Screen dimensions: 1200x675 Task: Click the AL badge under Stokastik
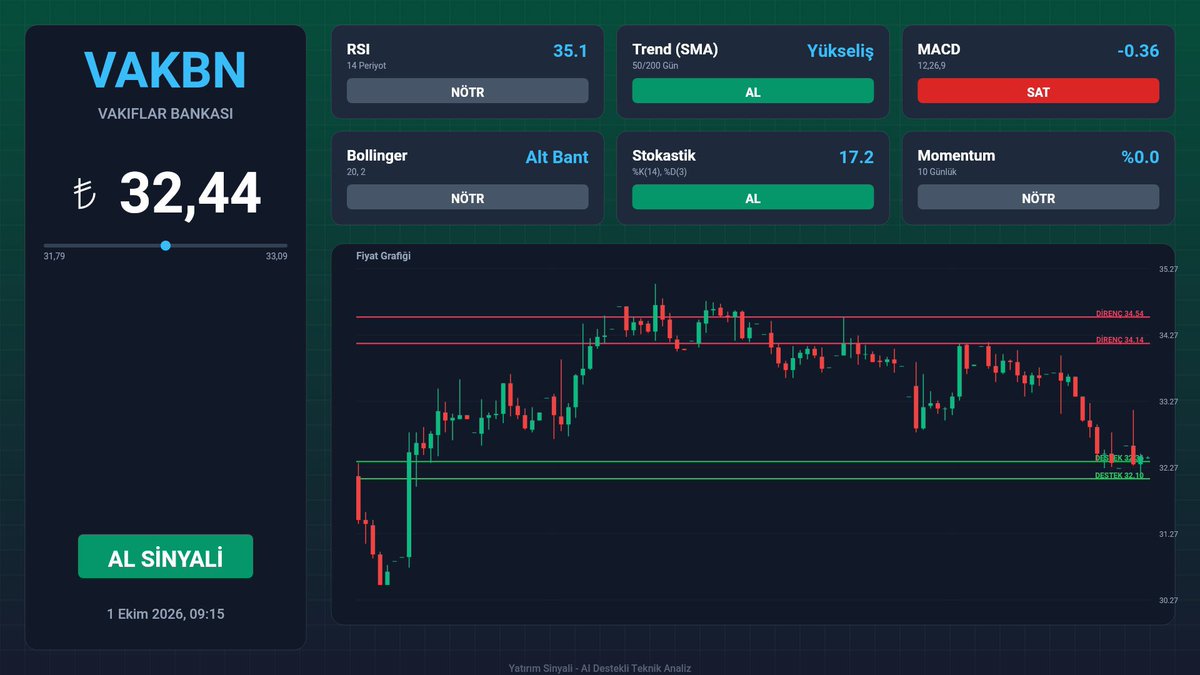753,198
